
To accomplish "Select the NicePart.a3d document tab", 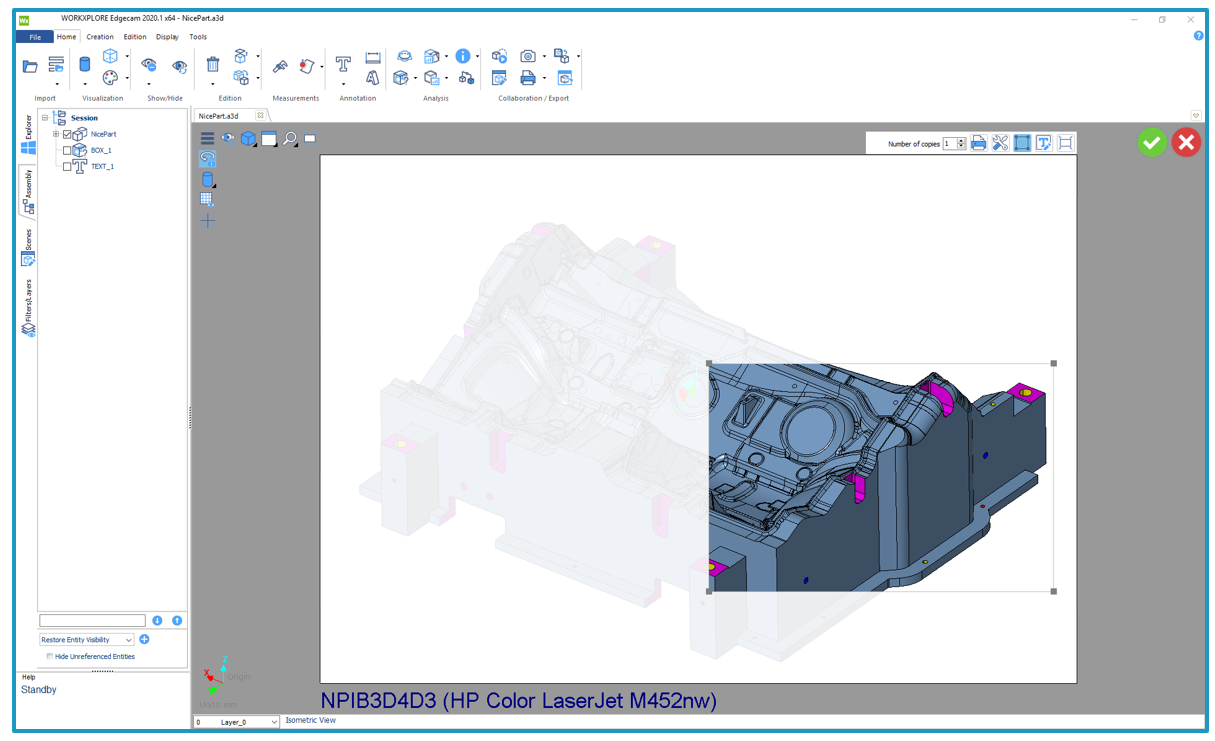I will tap(218, 116).
